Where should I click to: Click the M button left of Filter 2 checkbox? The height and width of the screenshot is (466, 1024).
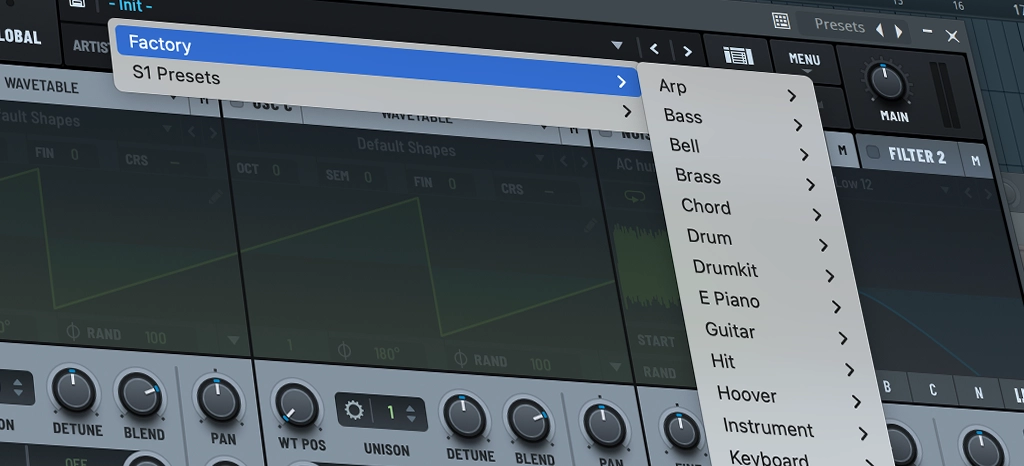click(842, 151)
